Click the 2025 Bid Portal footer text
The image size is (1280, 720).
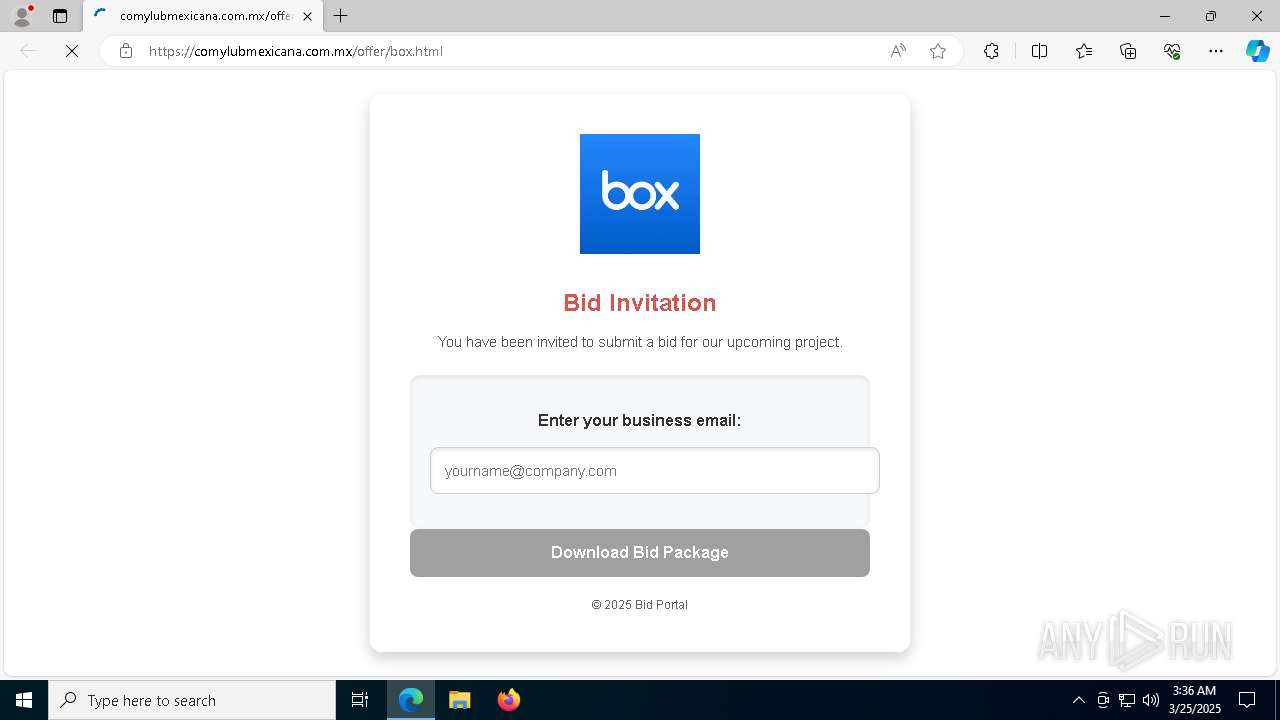(640, 605)
